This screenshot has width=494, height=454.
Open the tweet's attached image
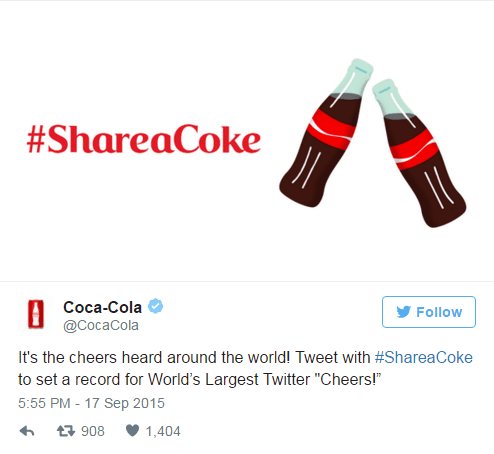(247, 141)
